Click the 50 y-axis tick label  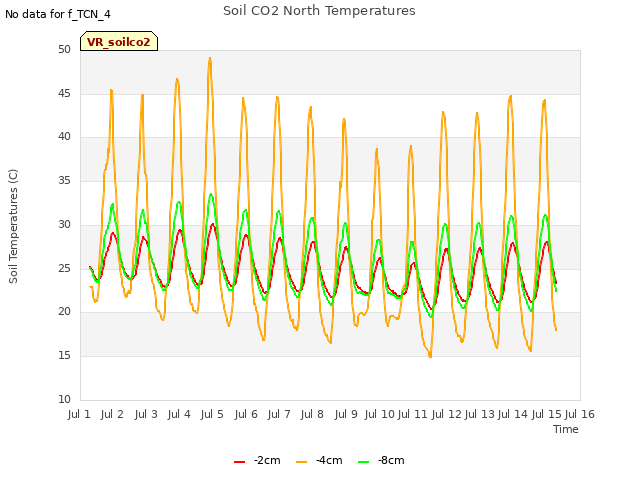pos(64,50)
